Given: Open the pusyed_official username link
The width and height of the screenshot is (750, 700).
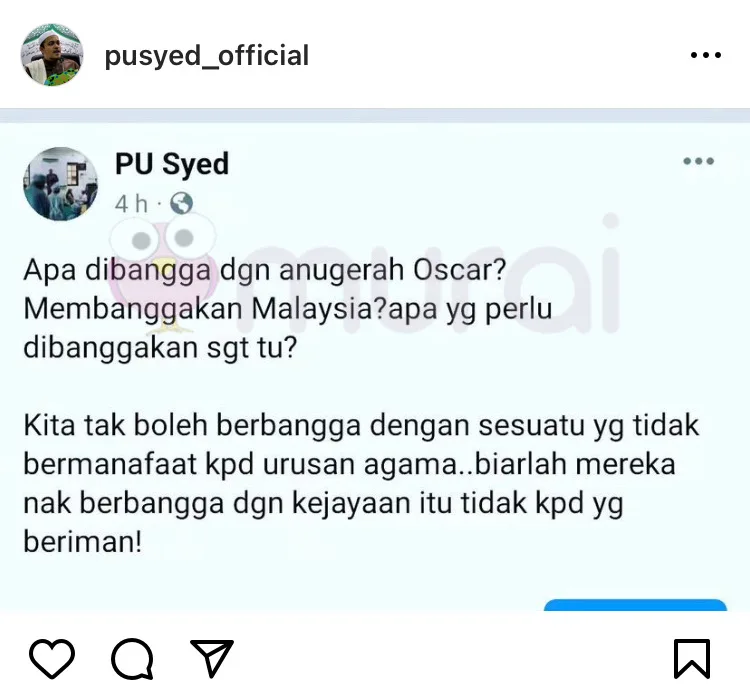Looking at the screenshot, I should coord(207,56).
